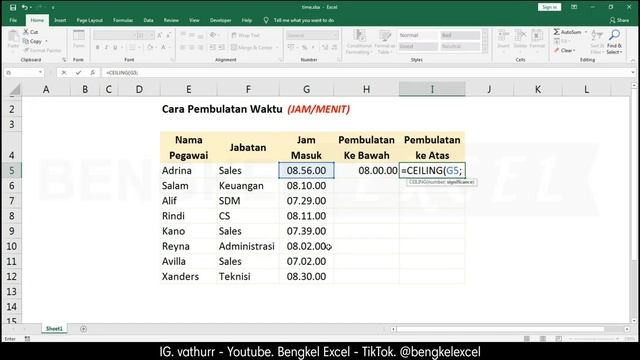Click the Sign in button
This screenshot has width=640, height=360.
coord(549,7)
